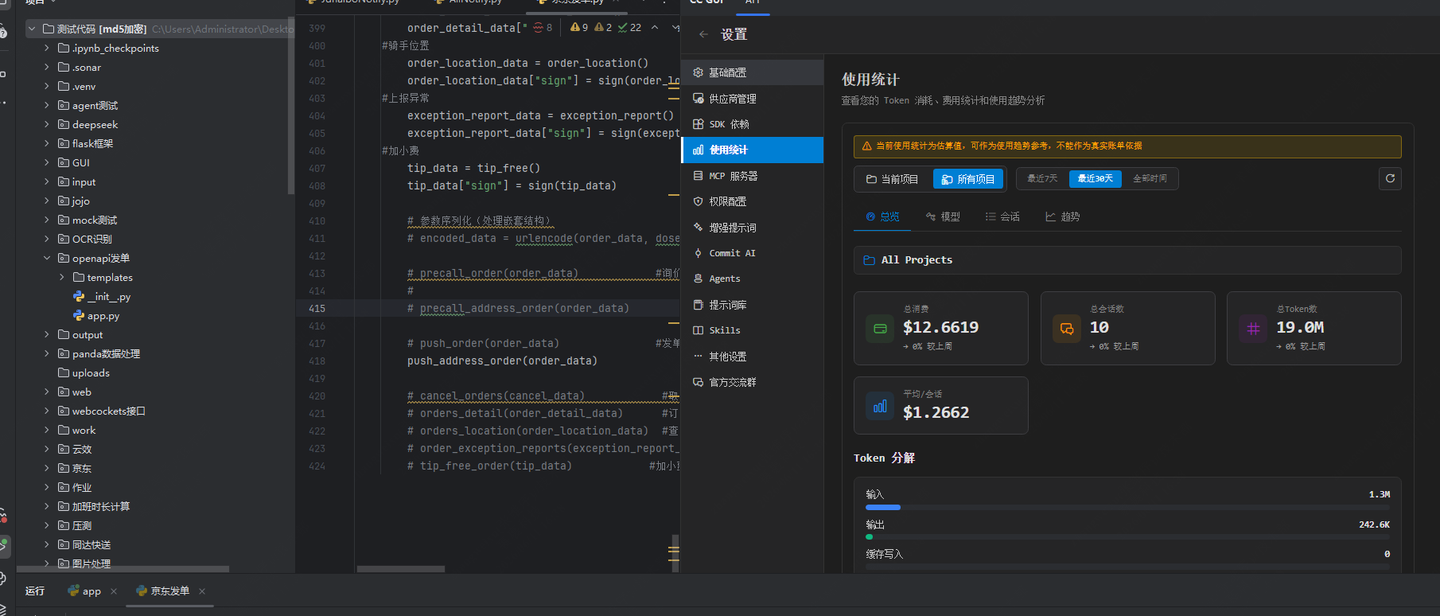Click the typo count indicator 22
The width and height of the screenshot is (1440, 616).
629,28
